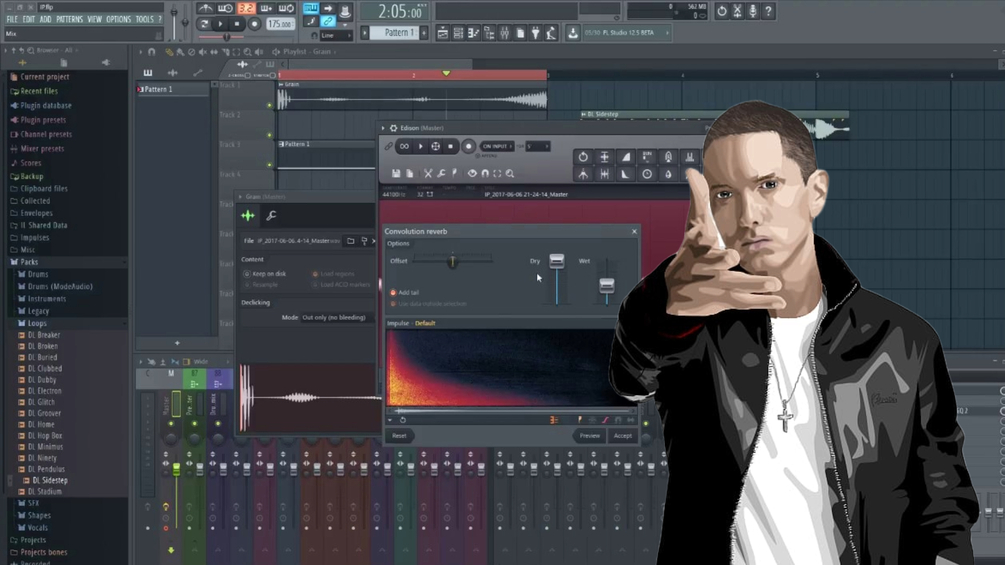
Task: Open Edison ON INPUT record mode dropdown
Action: point(497,147)
